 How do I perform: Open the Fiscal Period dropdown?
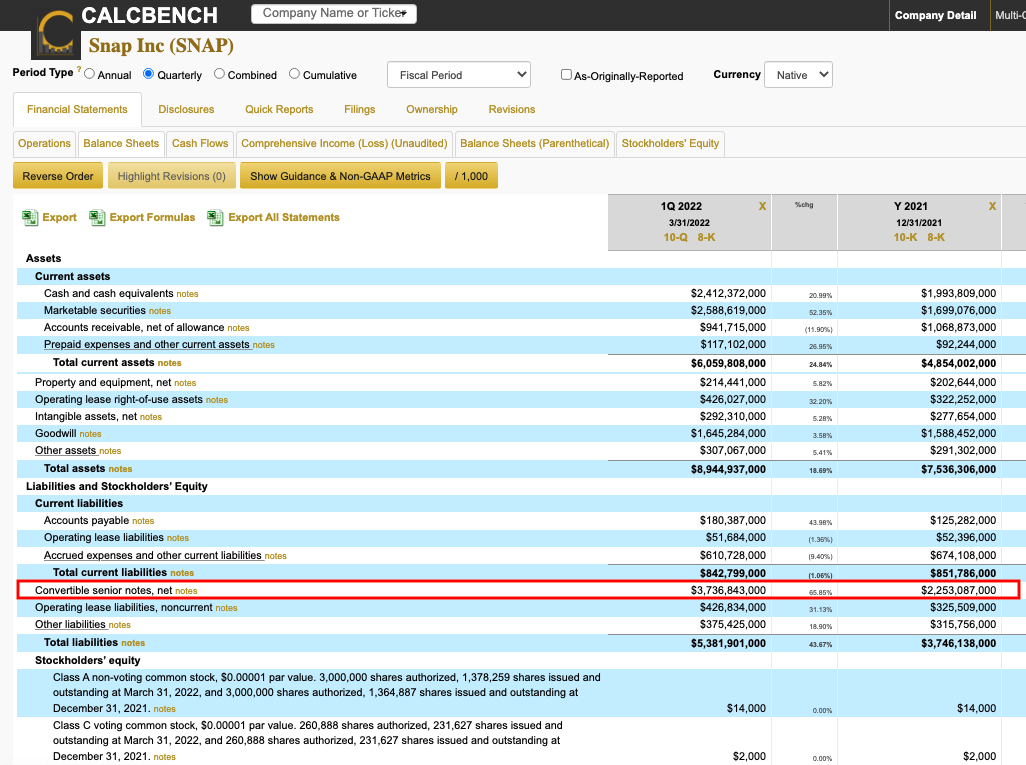coord(458,75)
